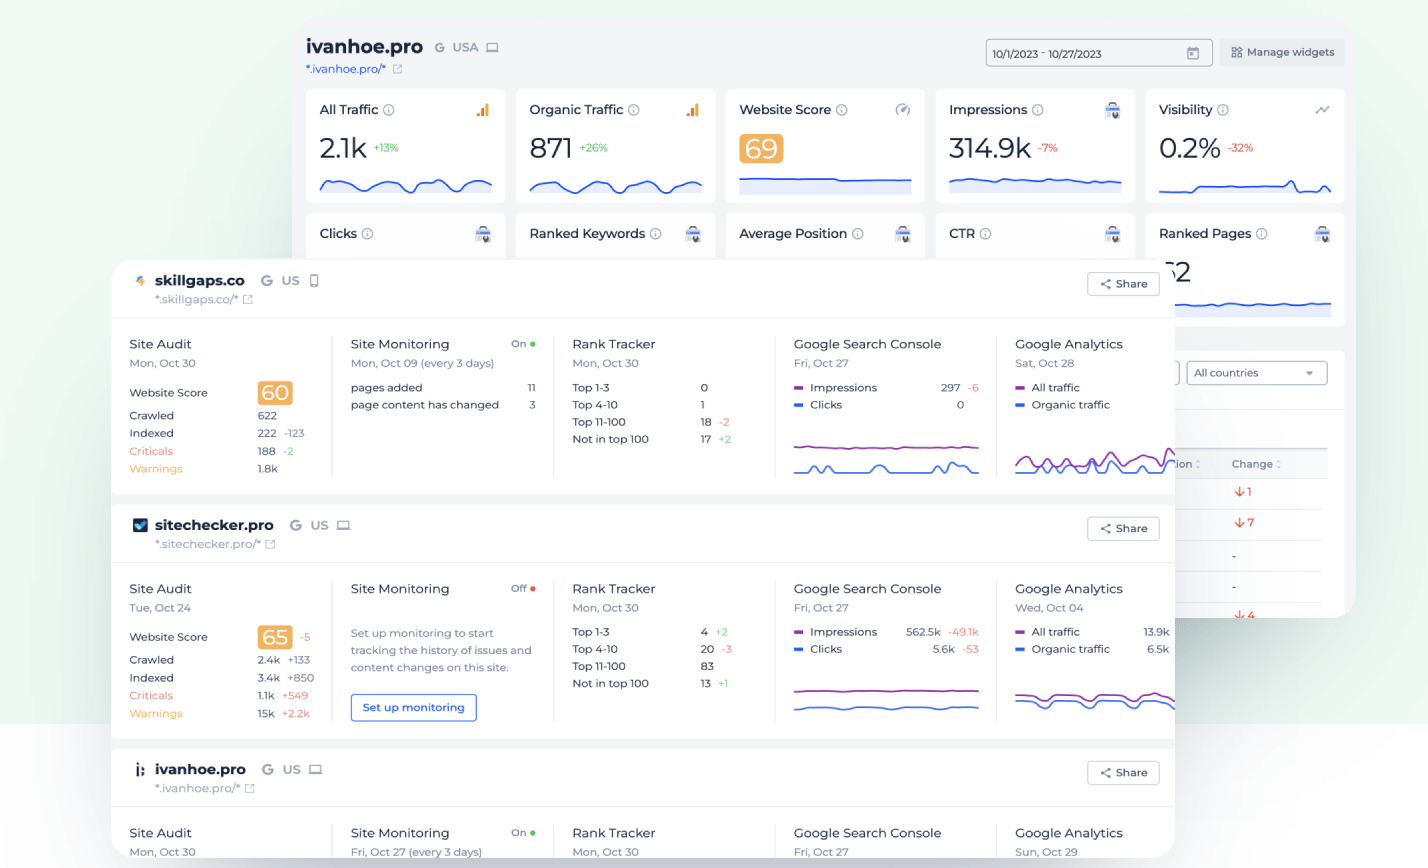Click info icon next to CTR widget

pos(986,234)
